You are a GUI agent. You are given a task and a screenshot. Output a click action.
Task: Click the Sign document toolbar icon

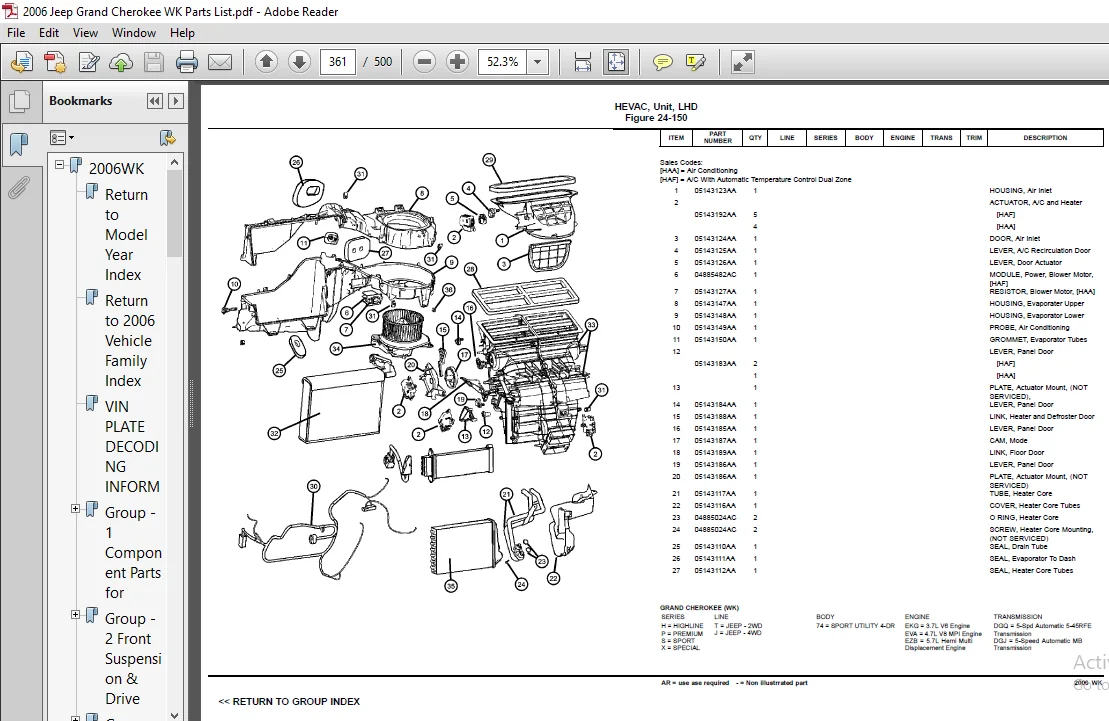coord(88,62)
